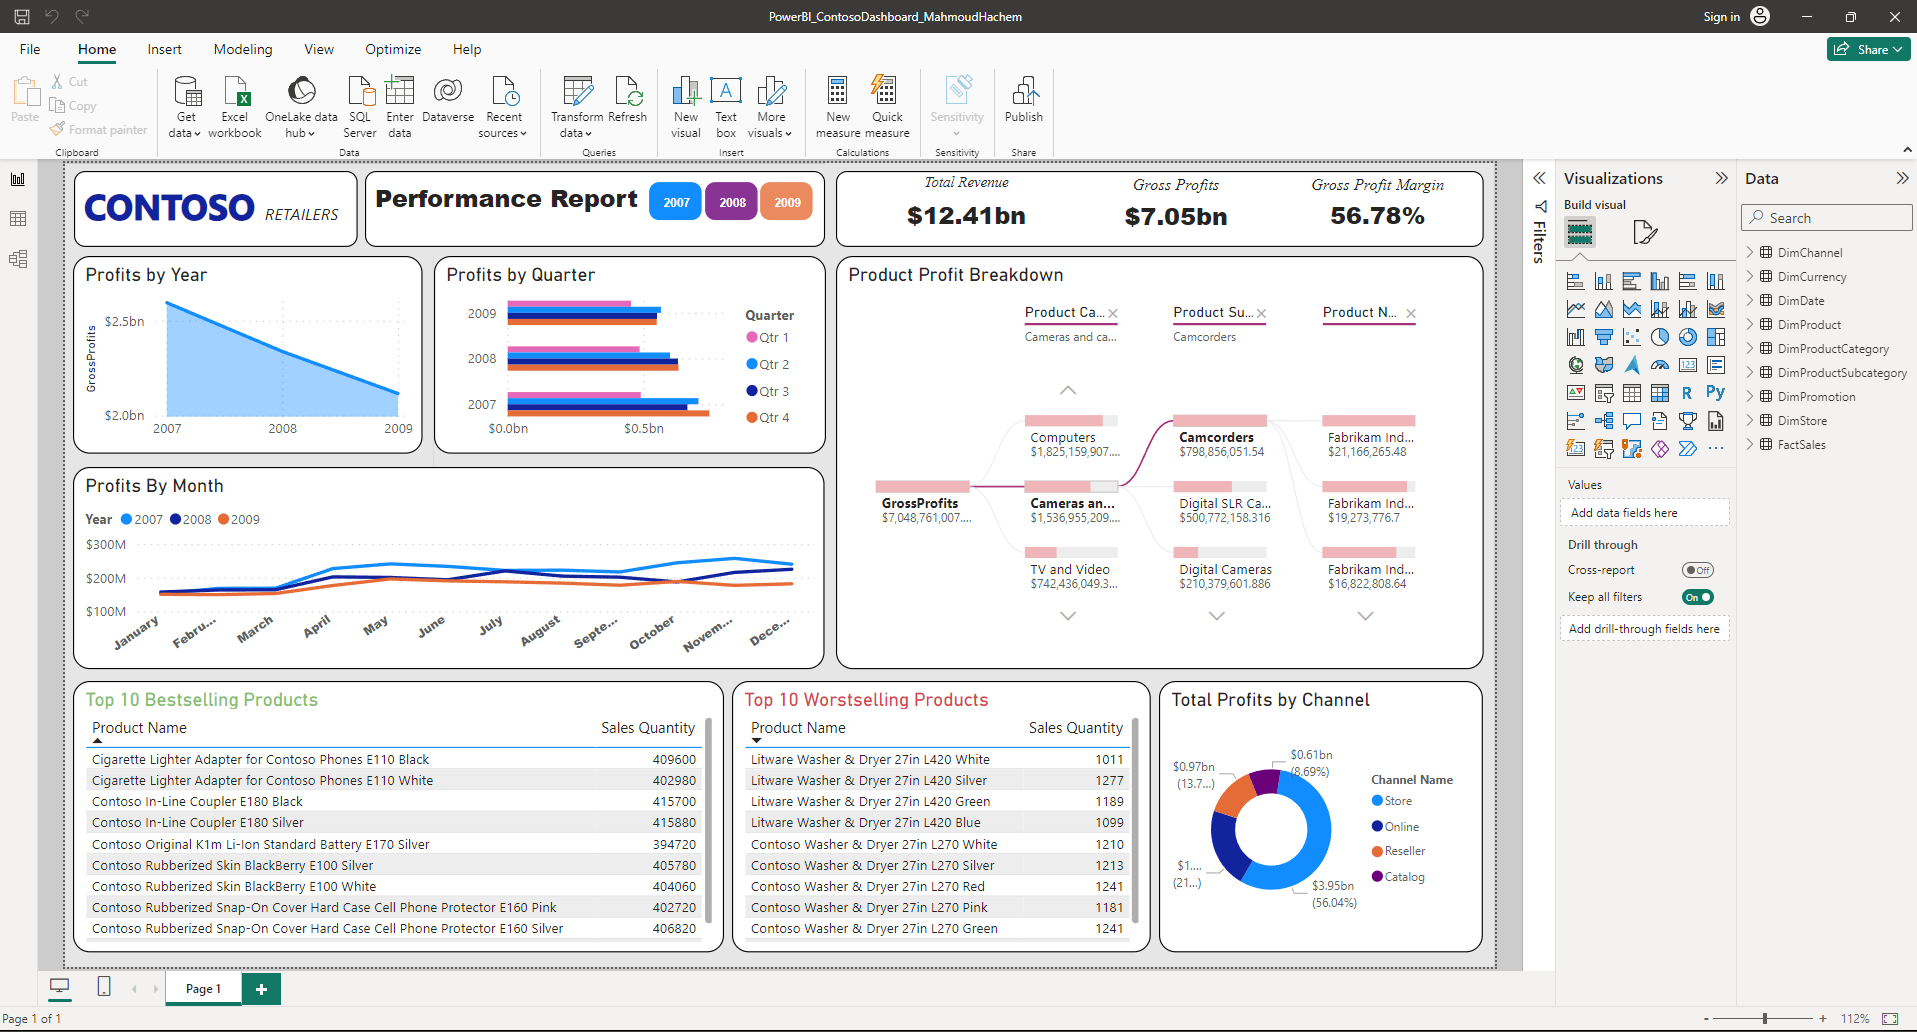Expand the FactSales table
Screen dimensions: 1917x1032
[x=1751, y=444]
